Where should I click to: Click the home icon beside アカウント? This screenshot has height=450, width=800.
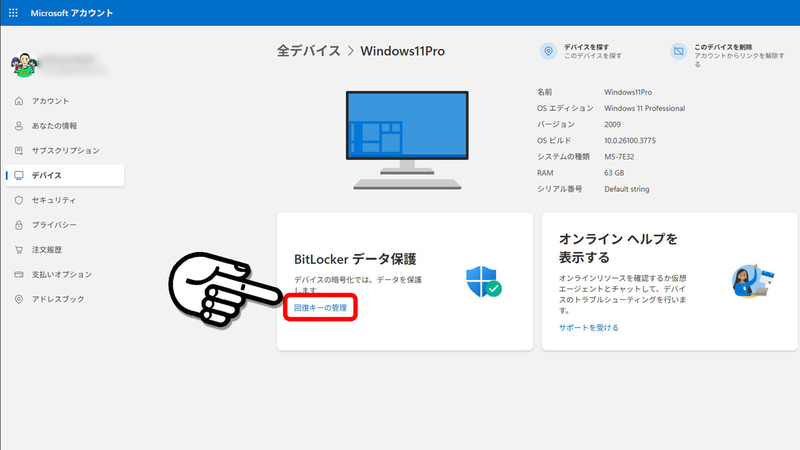19,101
